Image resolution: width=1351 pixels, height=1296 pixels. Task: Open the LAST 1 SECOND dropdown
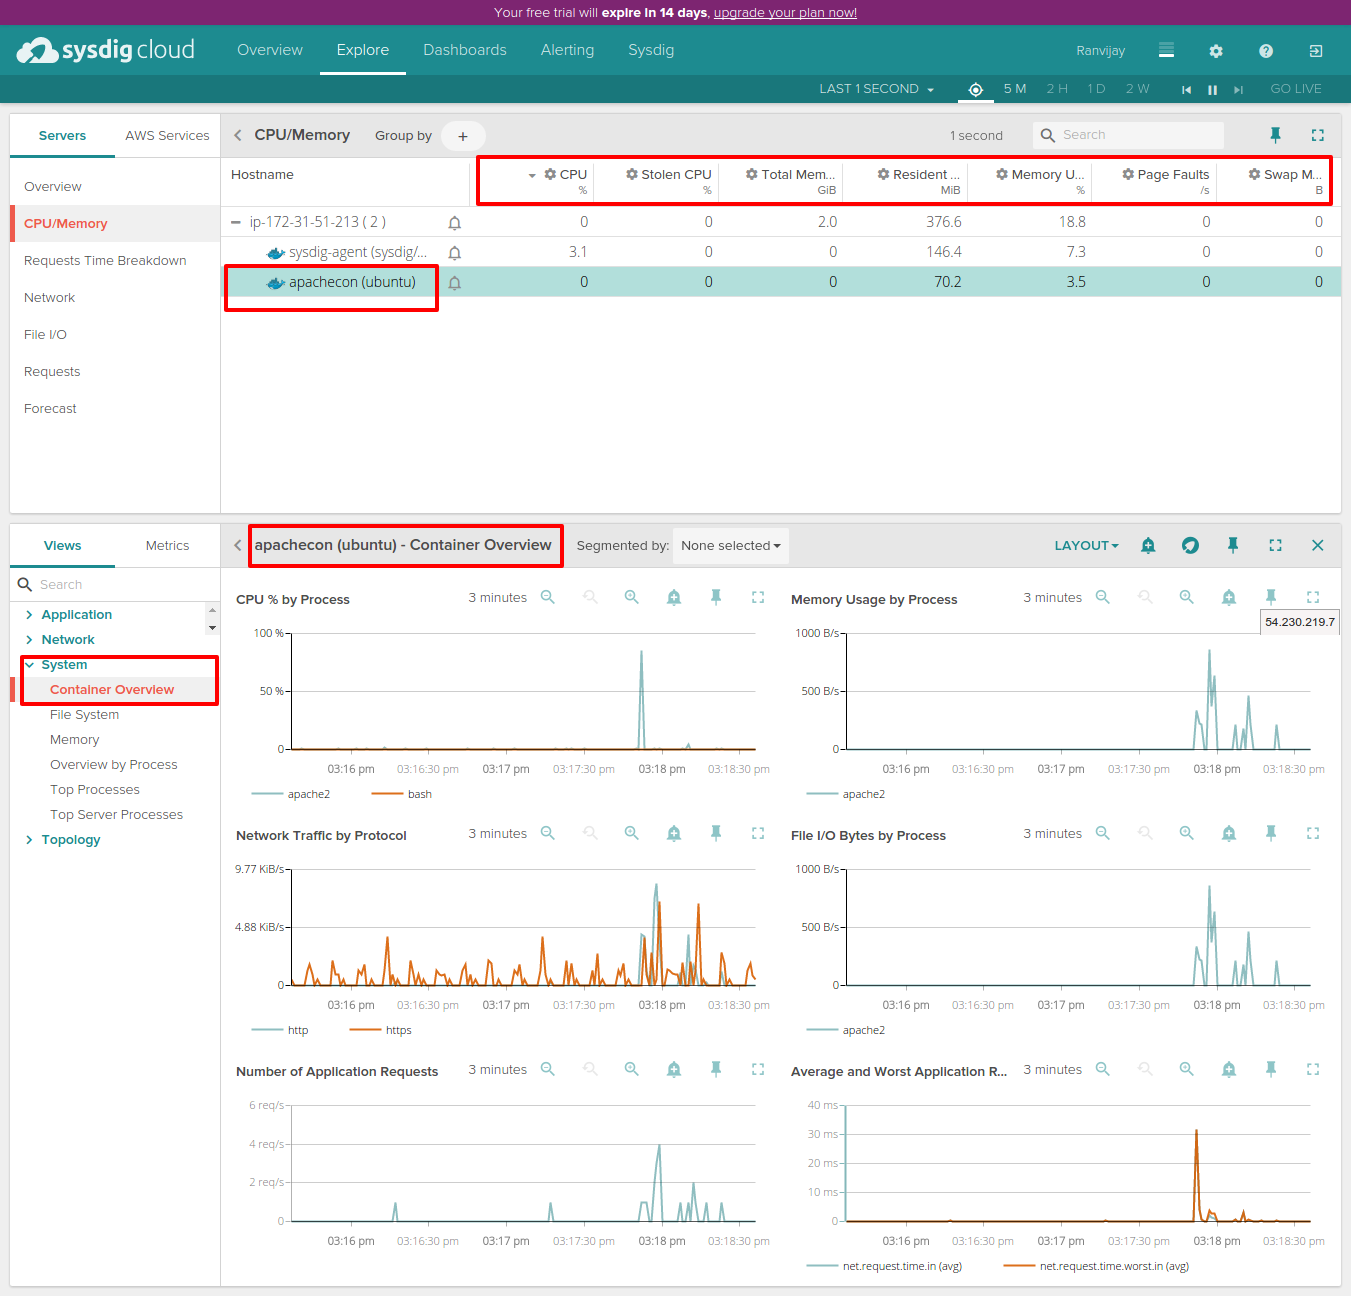click(x=876, y=89)
